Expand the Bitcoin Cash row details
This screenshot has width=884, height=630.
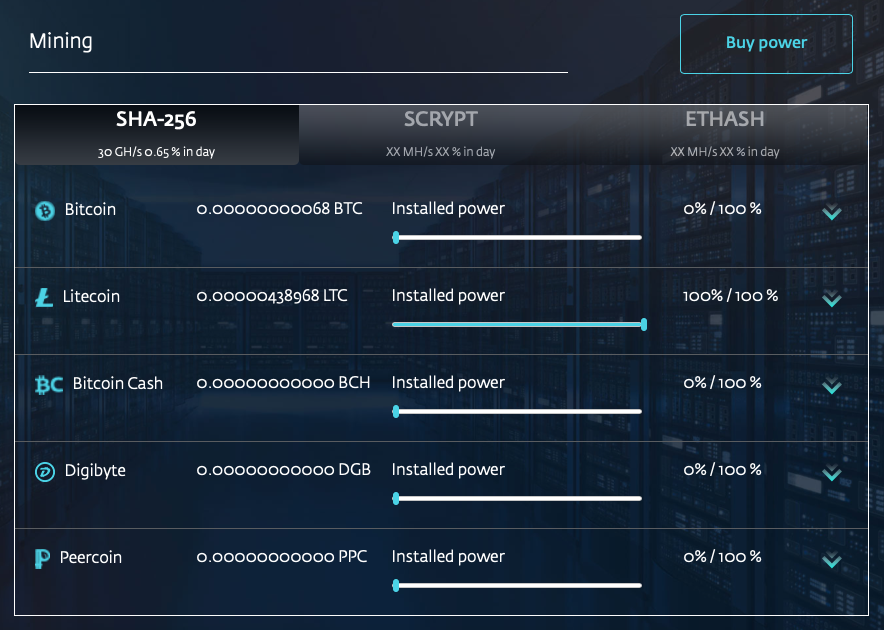tap(831, 387)
